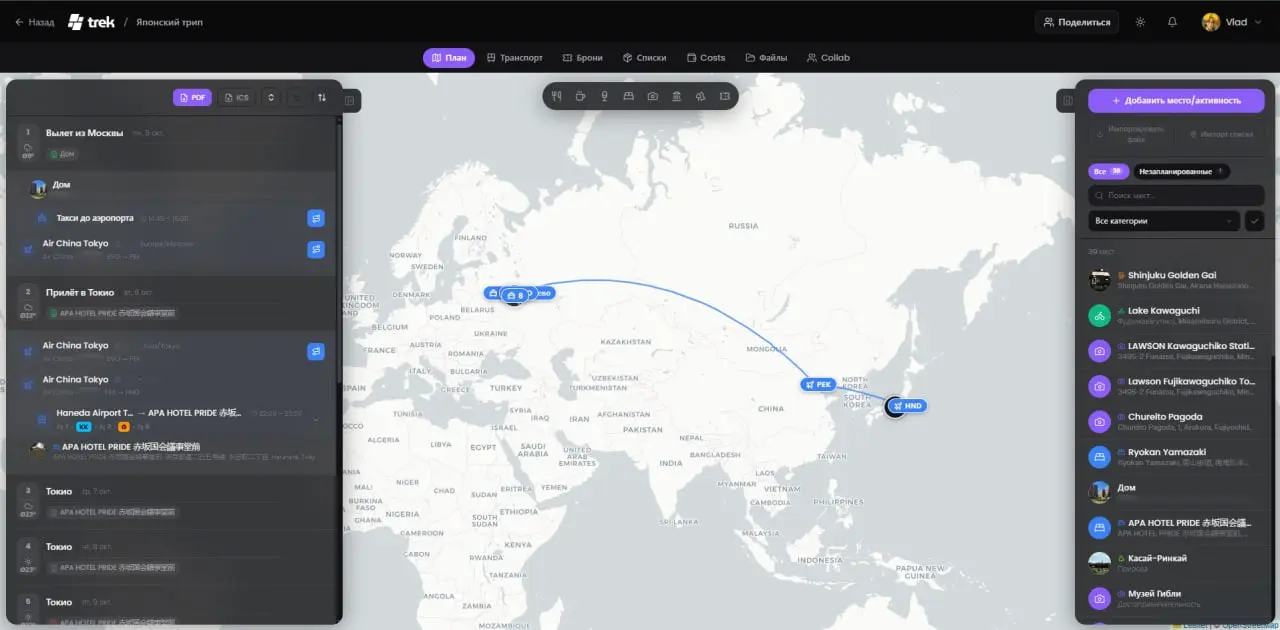Click the camera icon for Chureito Pagoda
Image resolution: width=1280 pixels, height=630 pixels.
click(x=1100, y=422)
